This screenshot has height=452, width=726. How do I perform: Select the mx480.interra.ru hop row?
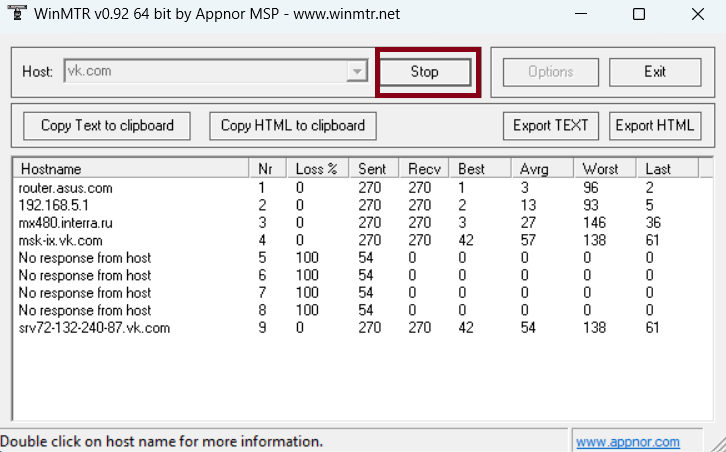pos(66,223)
